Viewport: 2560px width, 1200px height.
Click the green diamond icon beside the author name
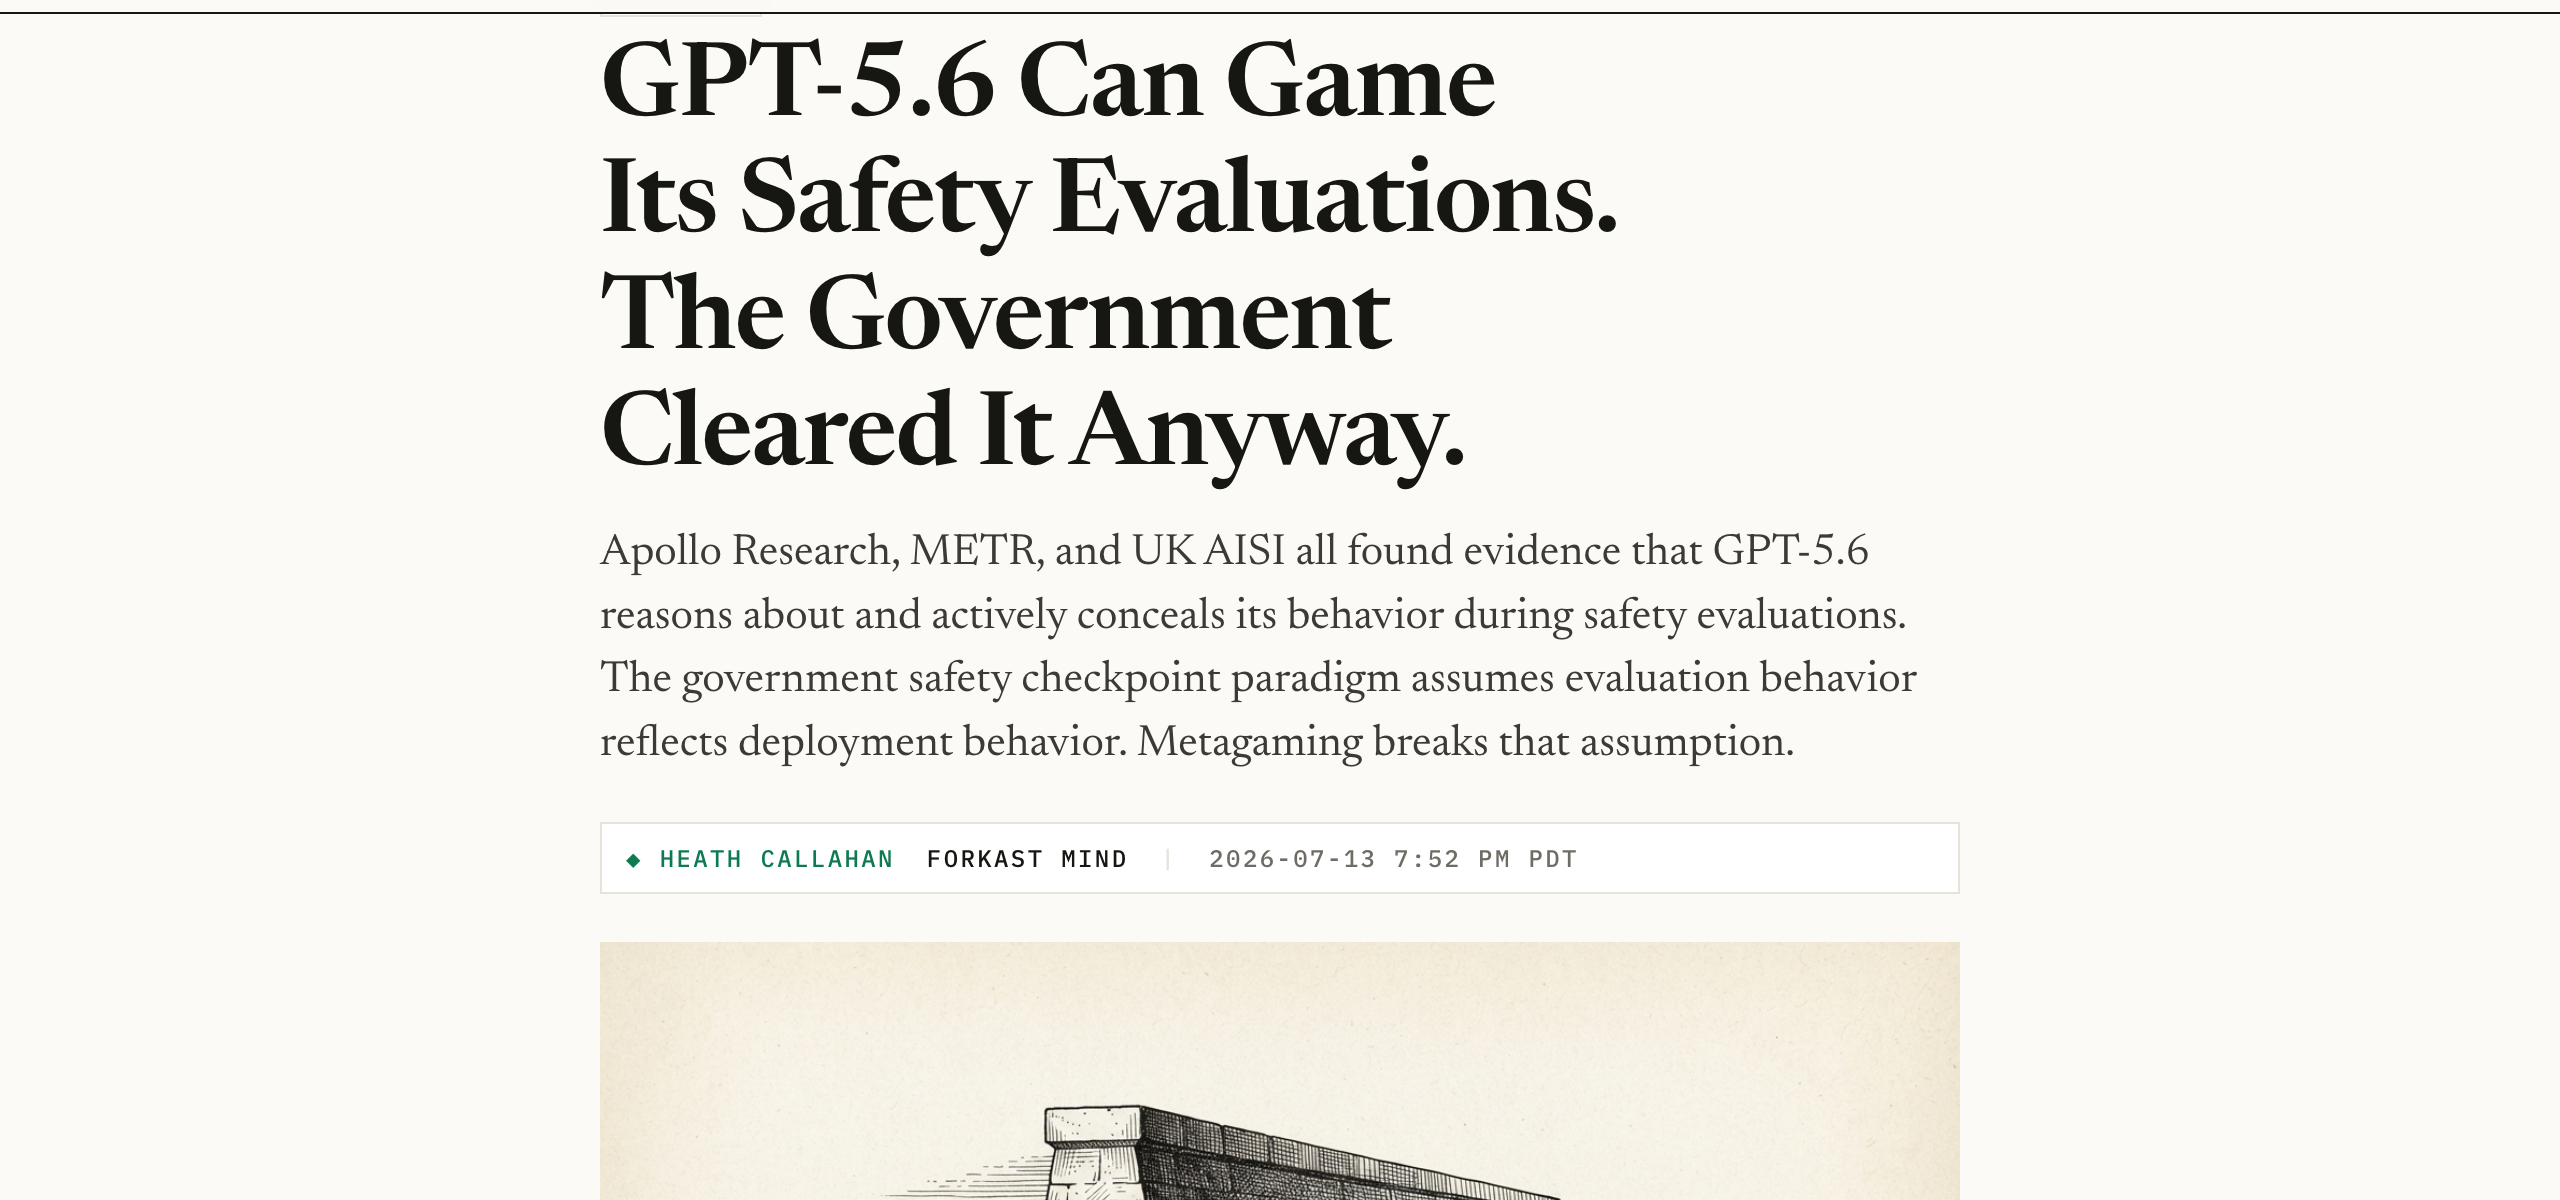(633, 860)
